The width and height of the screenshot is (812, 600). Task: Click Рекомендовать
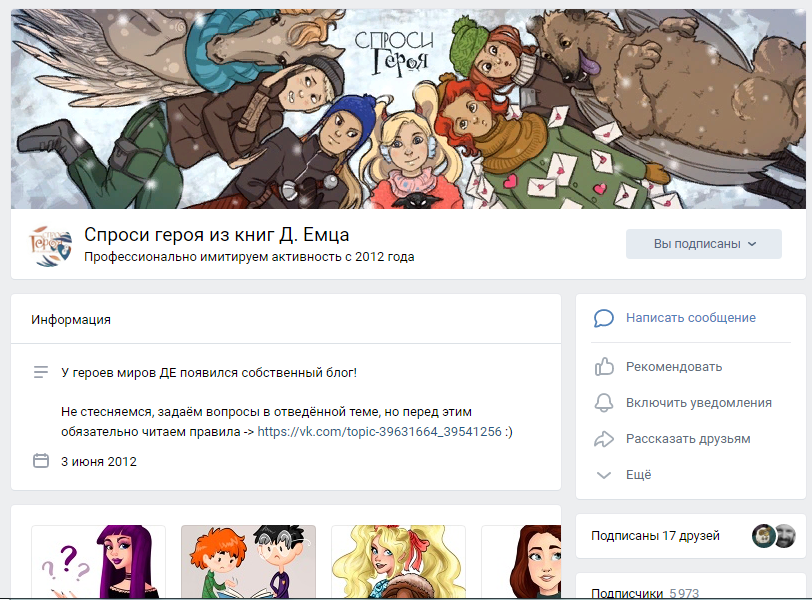pos(674,367)
